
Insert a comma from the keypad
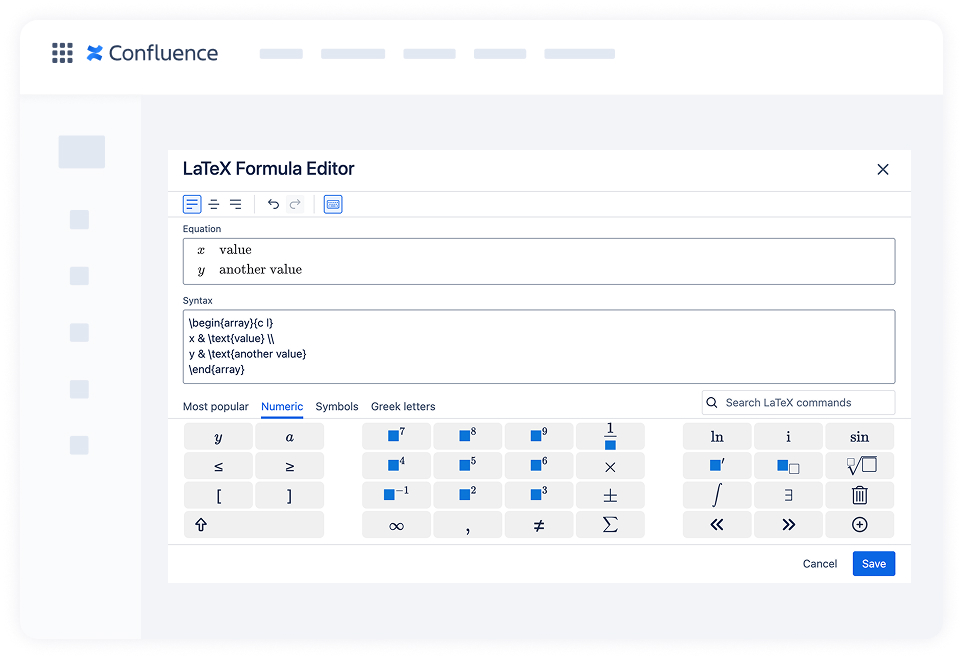click(x=467, y=525)
